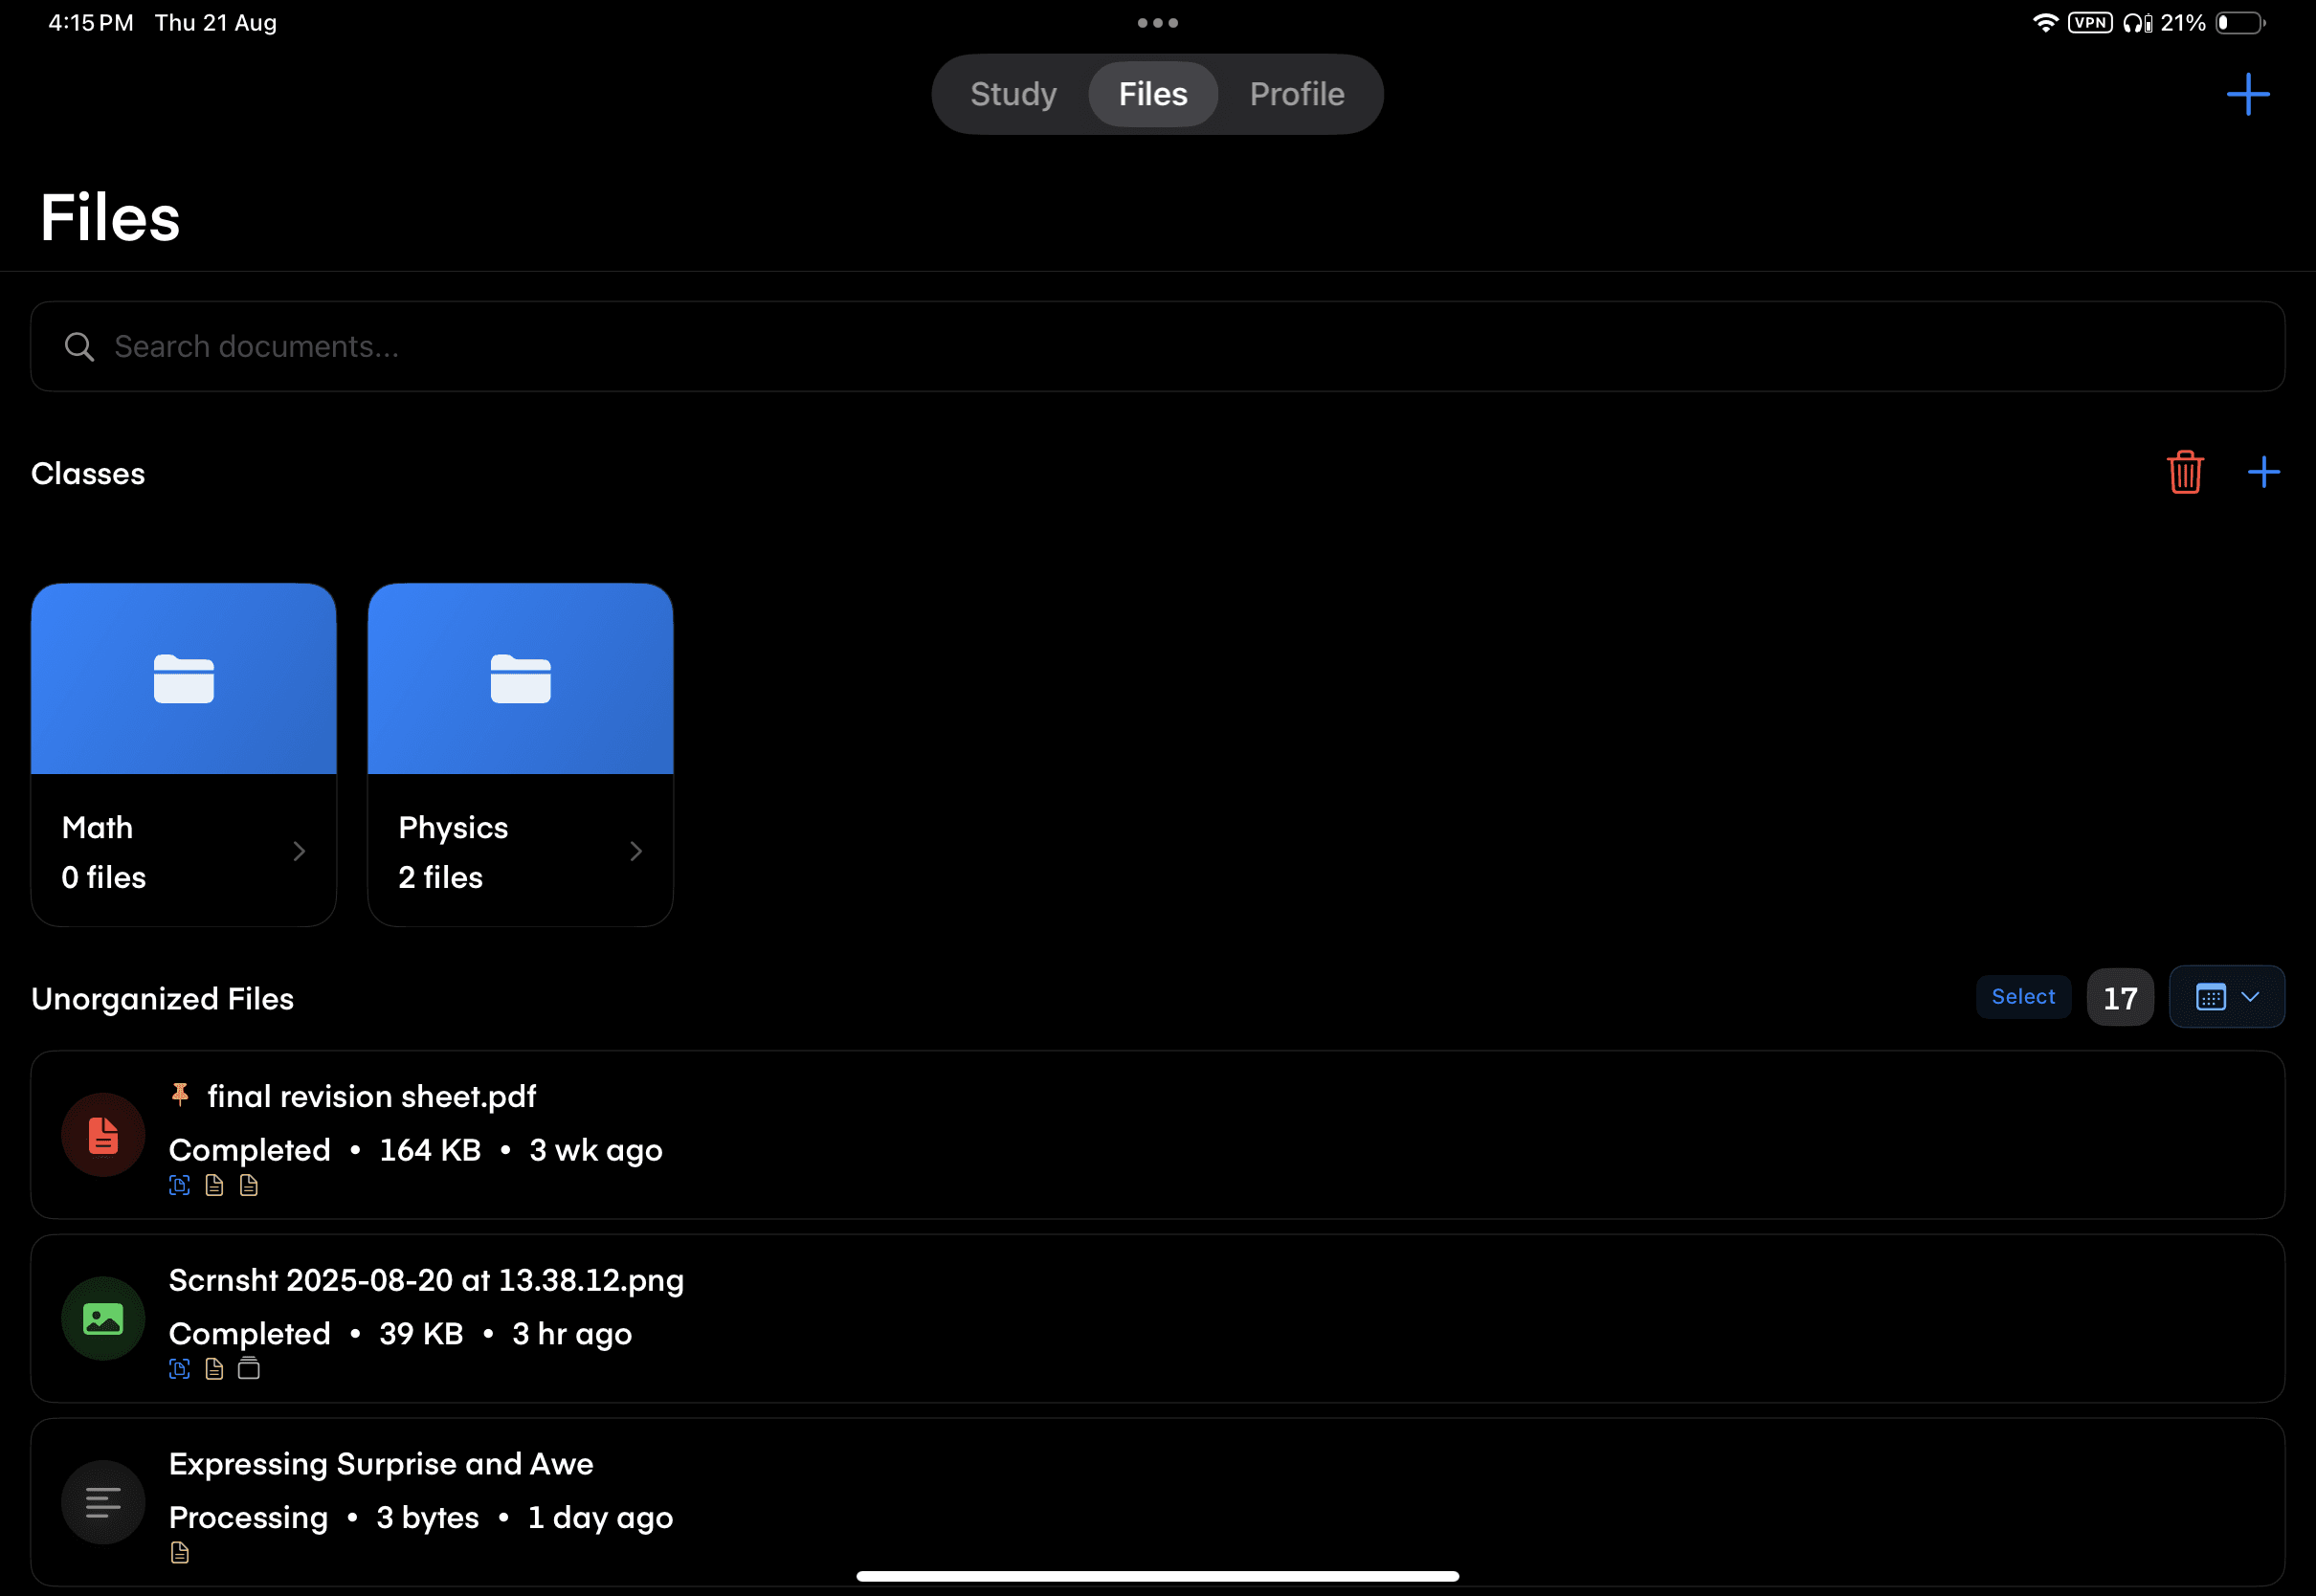Click 'Processing • 3 bytes • 1 day ago' line
Image resolution: width=2316 pixels, height=1596 pixels.
pos(421,1519)
